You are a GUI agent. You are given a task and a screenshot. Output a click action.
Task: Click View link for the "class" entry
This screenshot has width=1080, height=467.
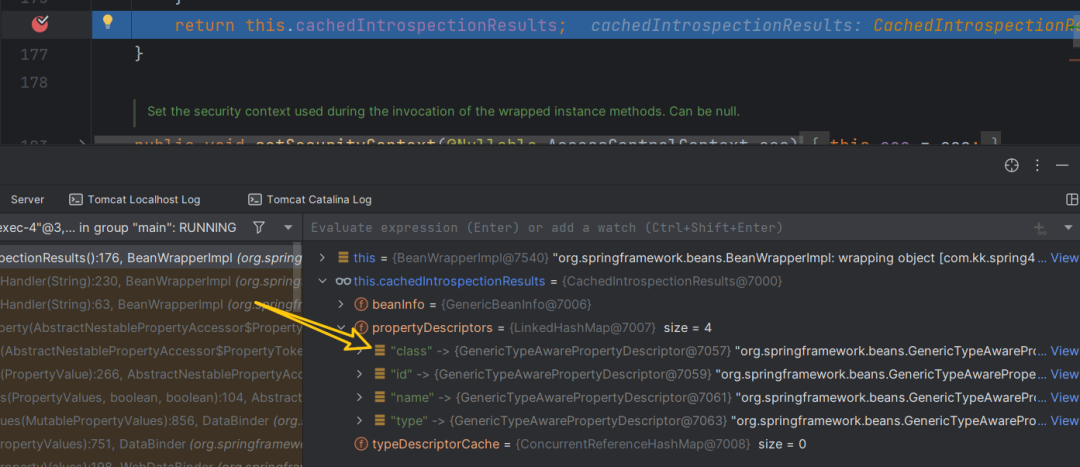coord(1064,351)
